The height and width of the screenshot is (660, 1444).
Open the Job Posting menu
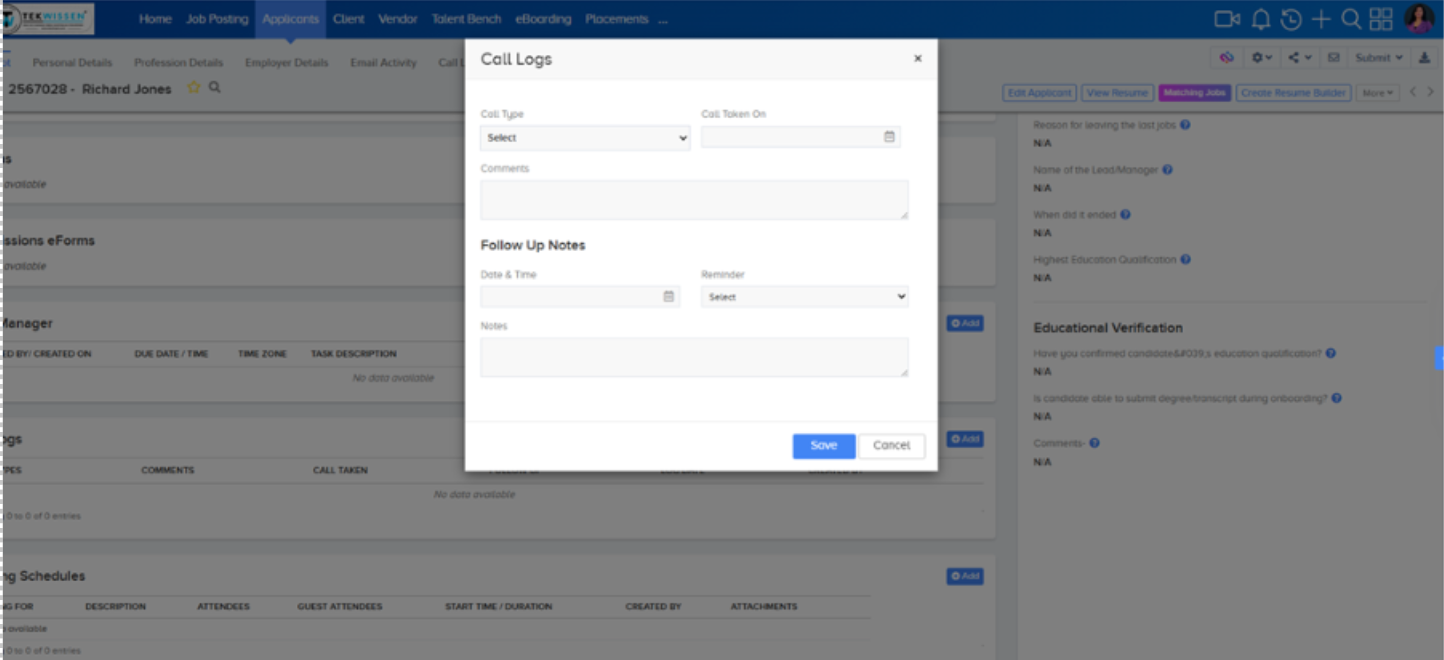(x=217, y=19)
